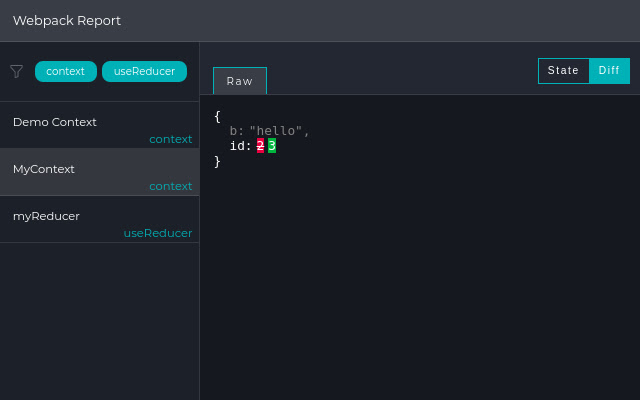This screenshot has width=640, height=400.
Task: Click the removed value 2 in red
Action: [260, 146]
